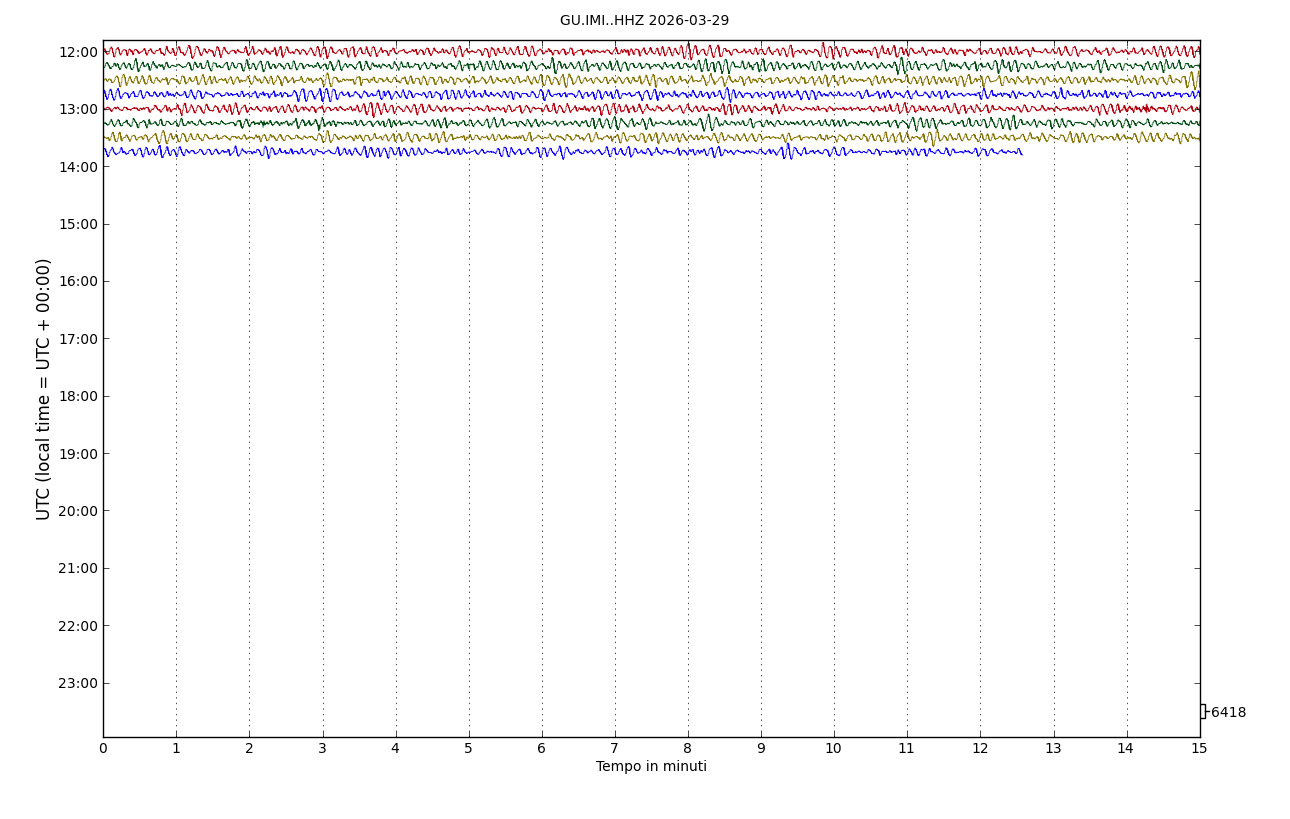
Task: Click the 'Tempo in minuti' x-axis label
Action: click(651, 767)
